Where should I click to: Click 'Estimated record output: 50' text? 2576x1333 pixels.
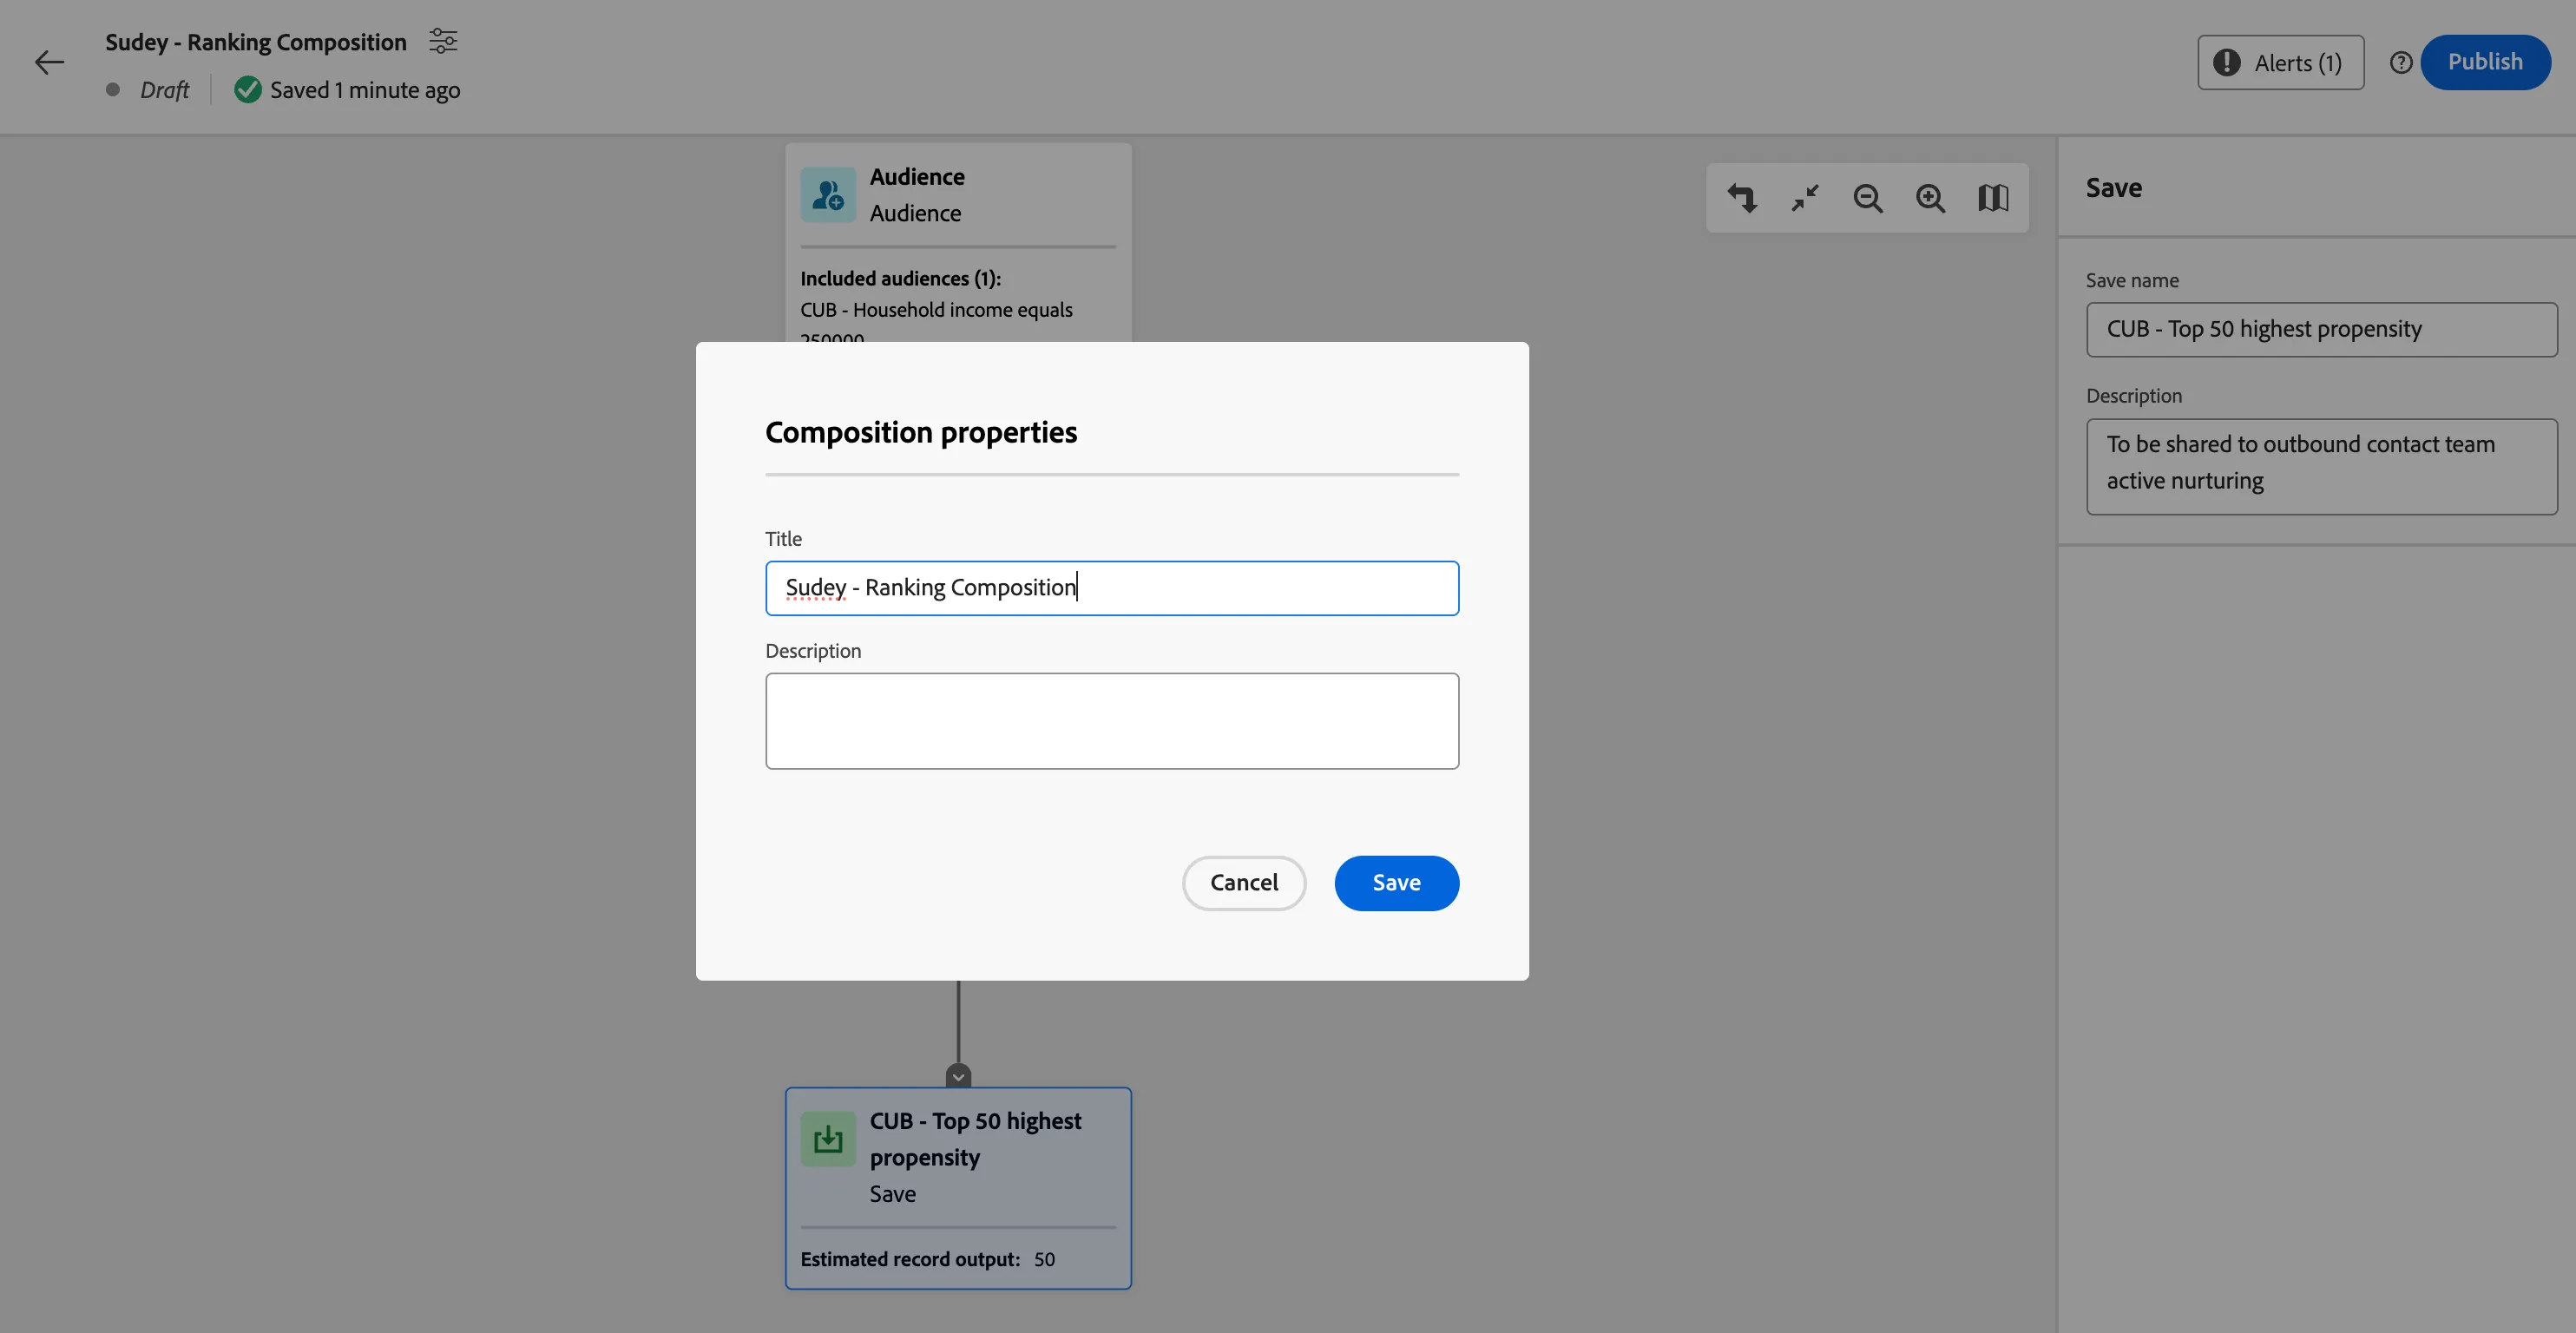pyautogui.click(x=927, y=1259)
